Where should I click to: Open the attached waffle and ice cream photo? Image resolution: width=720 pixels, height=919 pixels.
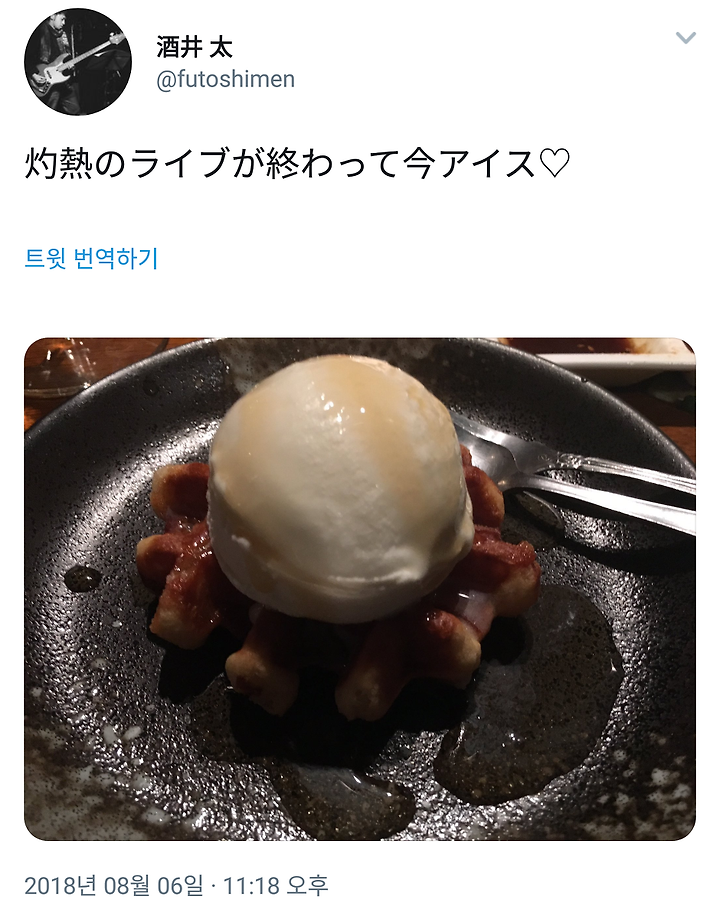click(x=359, y=588)
